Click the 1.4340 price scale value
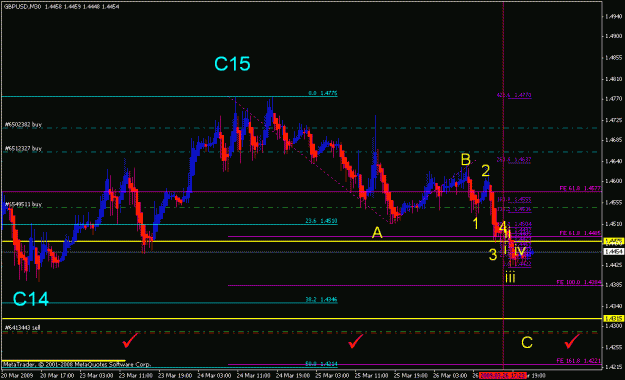Viewport: 625px width, 380px height. point(614,306)
